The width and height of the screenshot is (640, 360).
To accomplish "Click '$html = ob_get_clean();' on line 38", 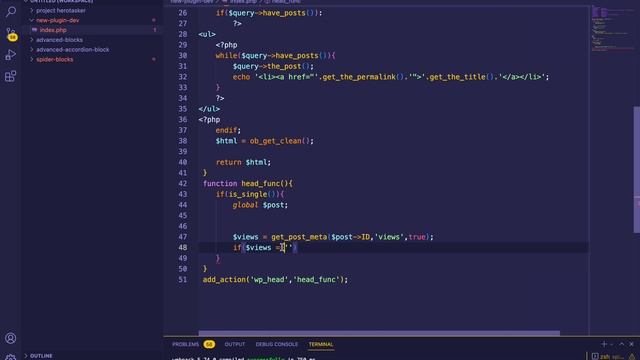I will (x=265, y=141).
